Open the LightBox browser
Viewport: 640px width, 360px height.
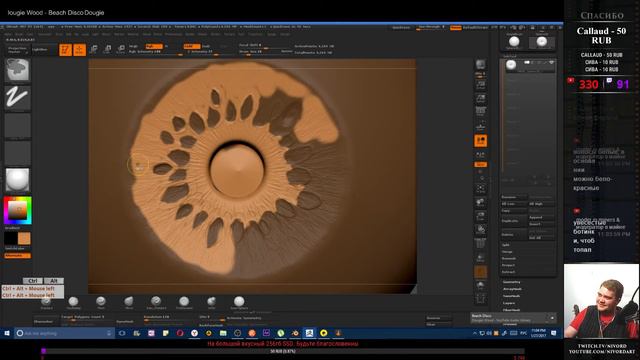(40, 49)
